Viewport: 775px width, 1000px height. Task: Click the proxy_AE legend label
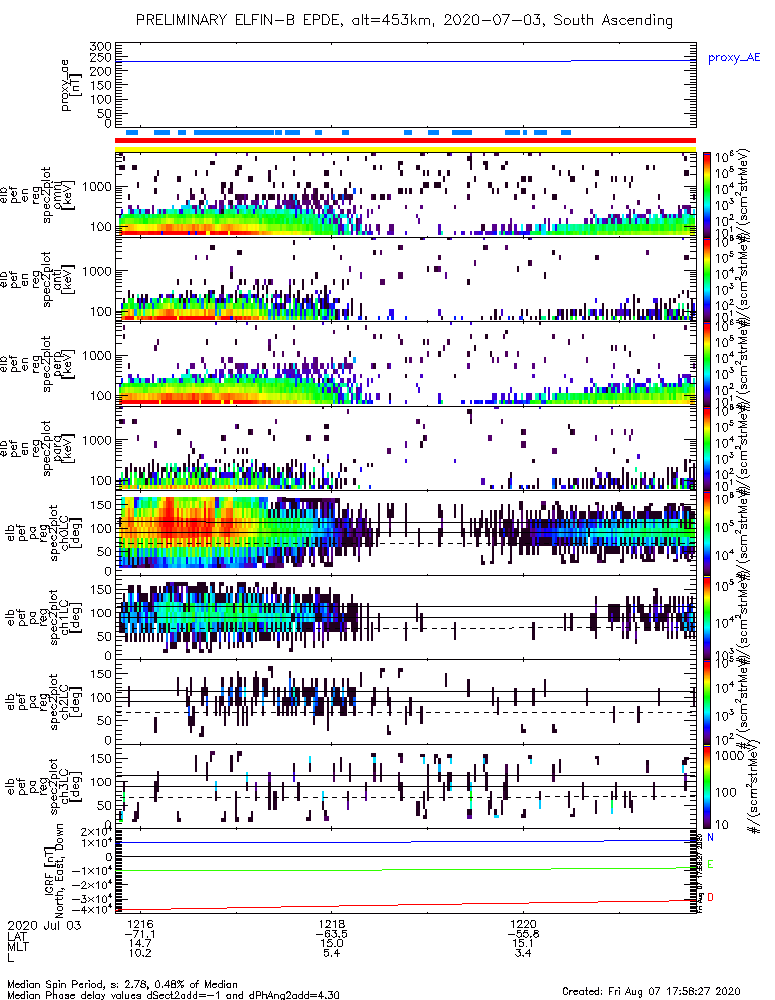tap(734, 58)
